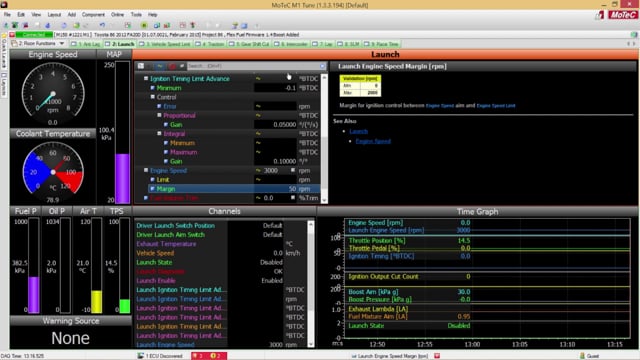
Task: Click the yellow wave icon on Integral row
Action: point(258,133)
